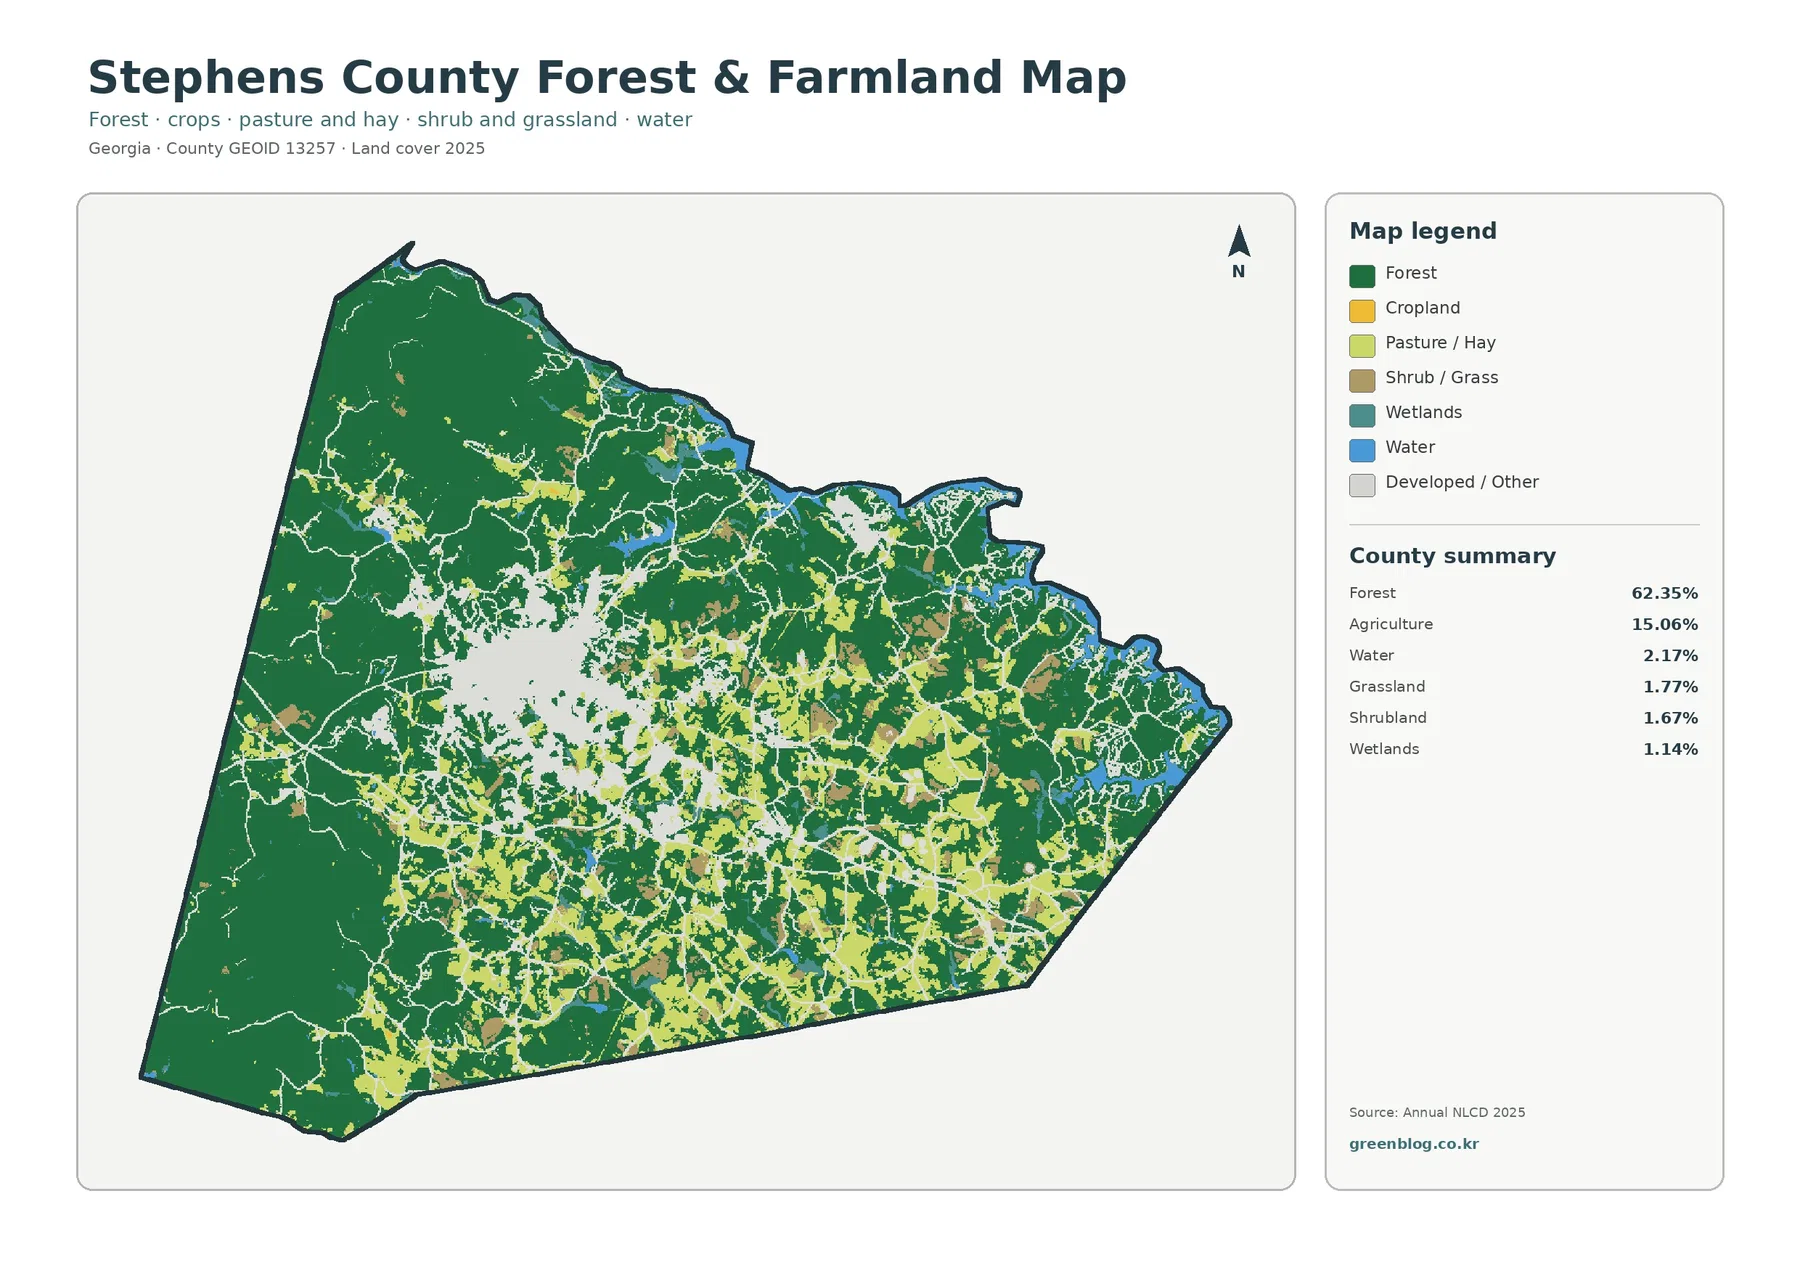1800x1273 pixels.
Task: Click the County summary heading
Action: (1452, 556)
